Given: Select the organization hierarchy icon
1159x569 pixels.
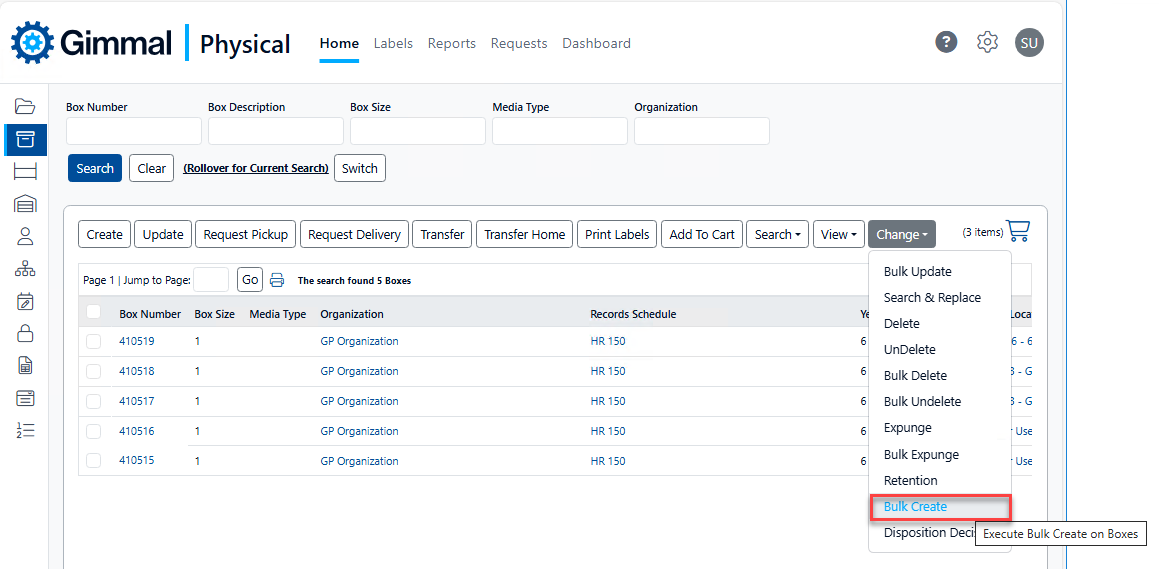Looking at the screenshot, I should coord(25,269).
